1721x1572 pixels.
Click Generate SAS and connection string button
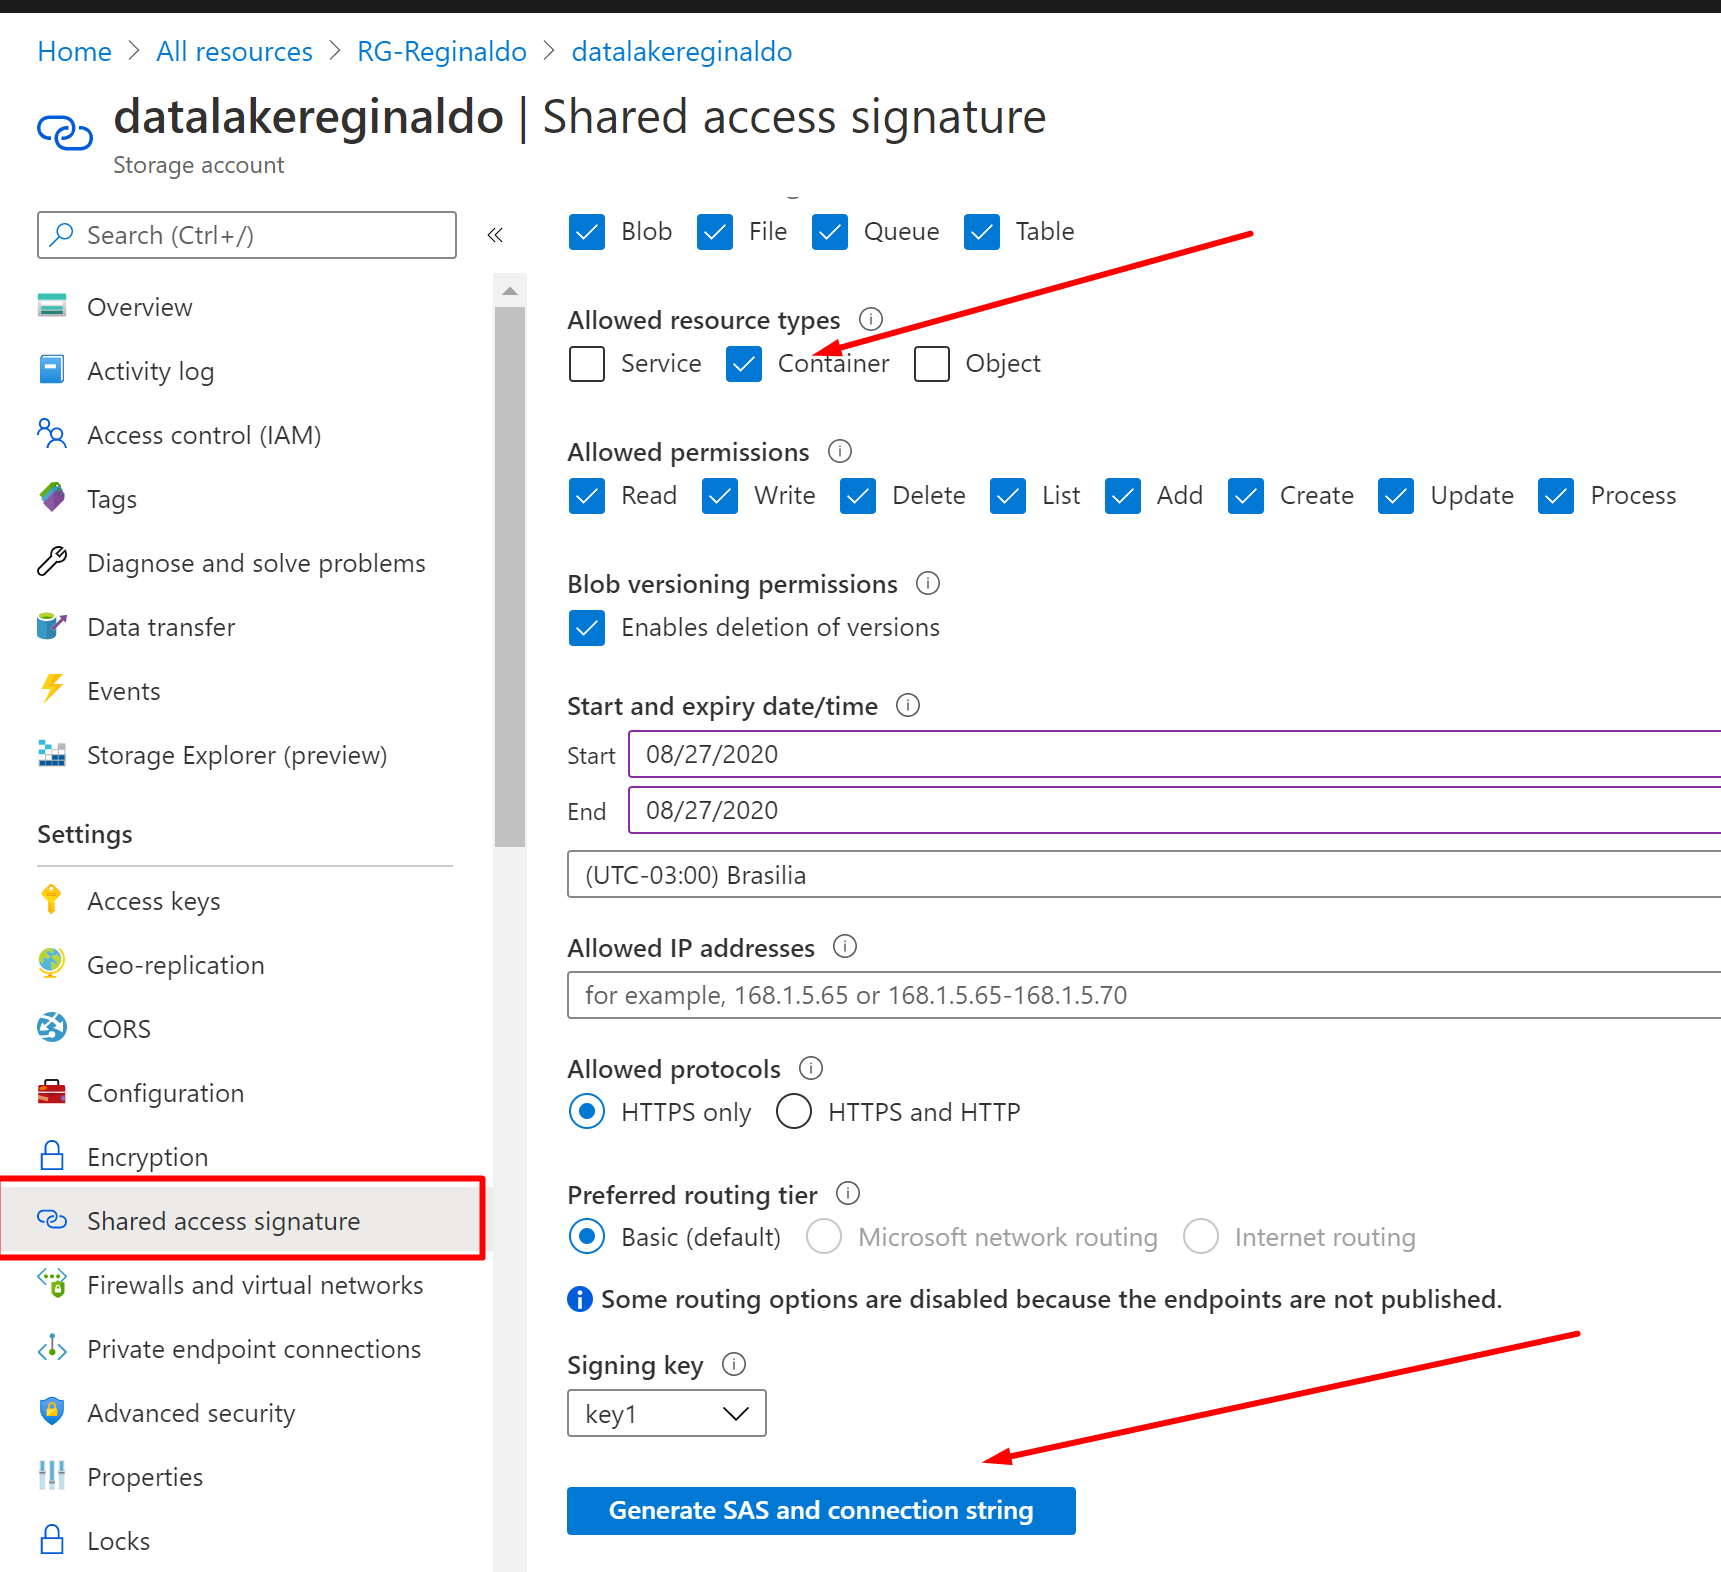[821, 1510]
